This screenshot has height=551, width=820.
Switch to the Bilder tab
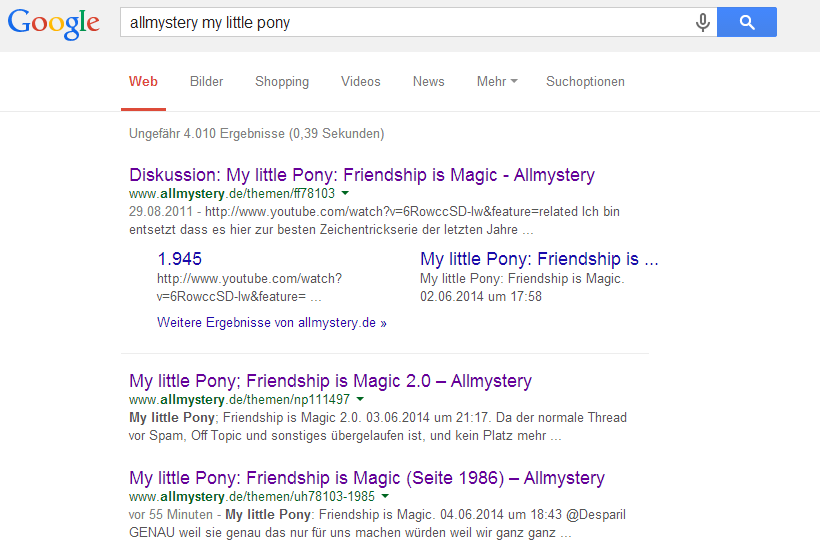[x=207, y=82]
